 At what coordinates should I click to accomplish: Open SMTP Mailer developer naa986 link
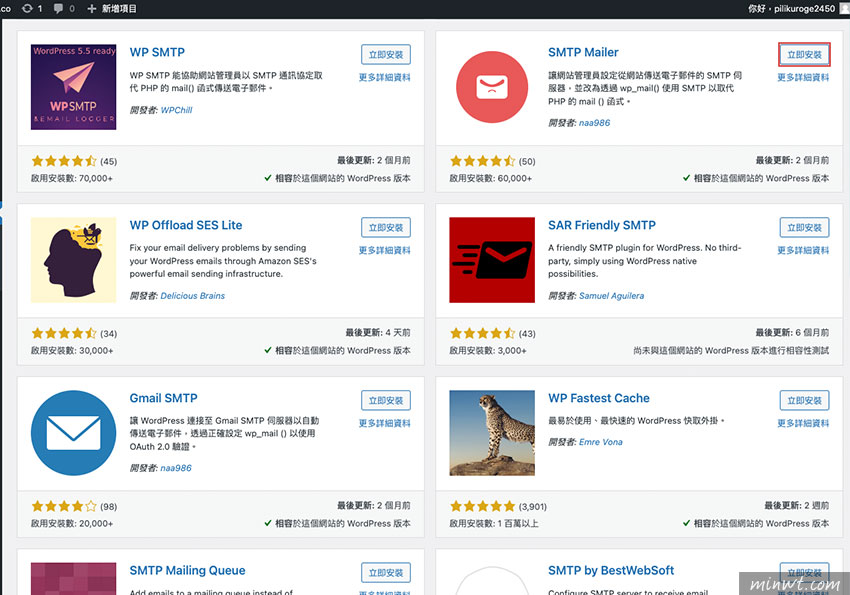pos(594,123)
